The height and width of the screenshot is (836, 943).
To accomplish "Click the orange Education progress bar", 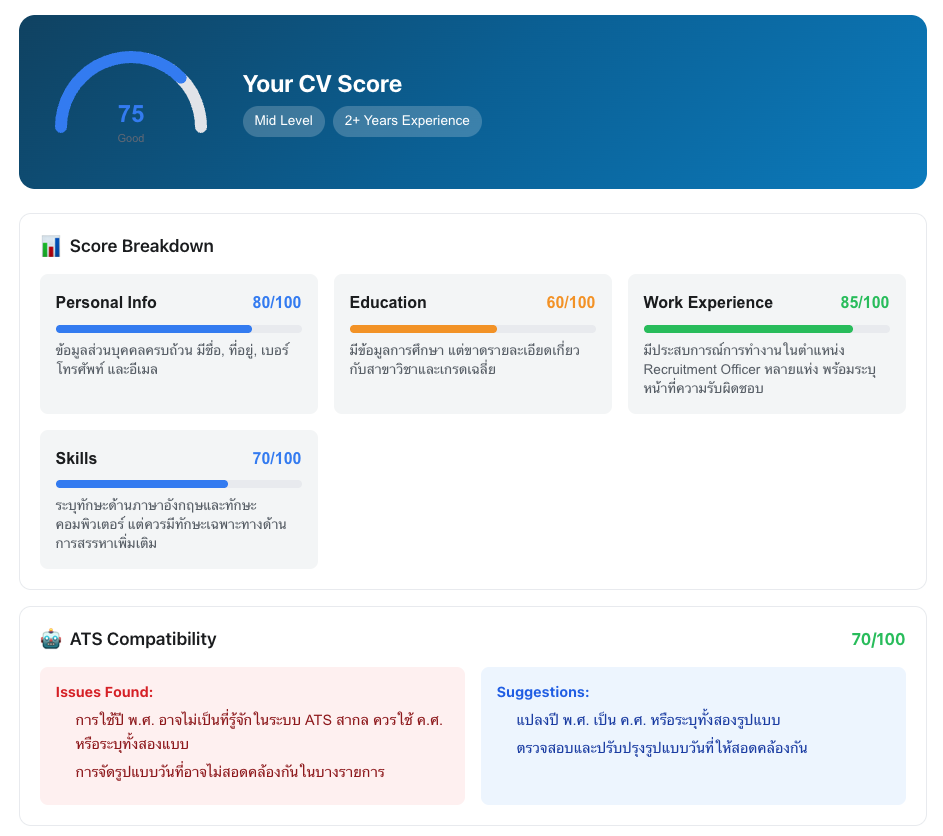I will tap(422, 328).
